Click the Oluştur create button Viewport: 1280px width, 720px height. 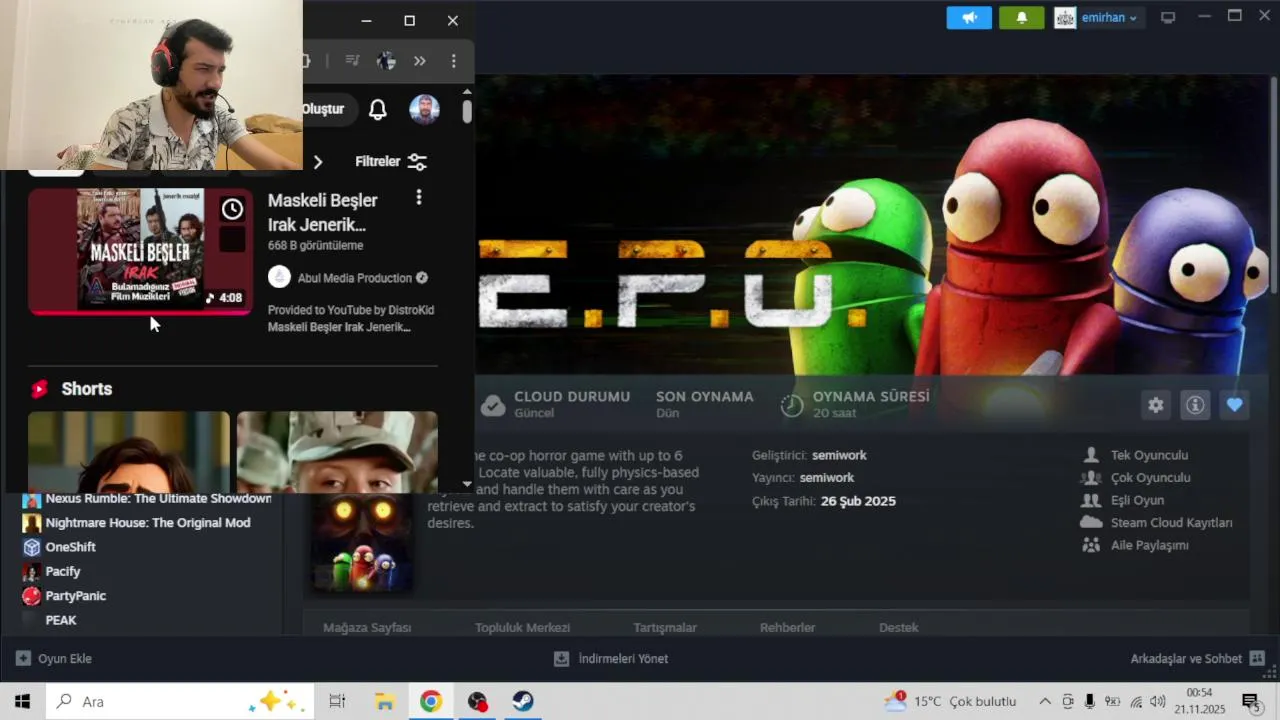(323, 109)
